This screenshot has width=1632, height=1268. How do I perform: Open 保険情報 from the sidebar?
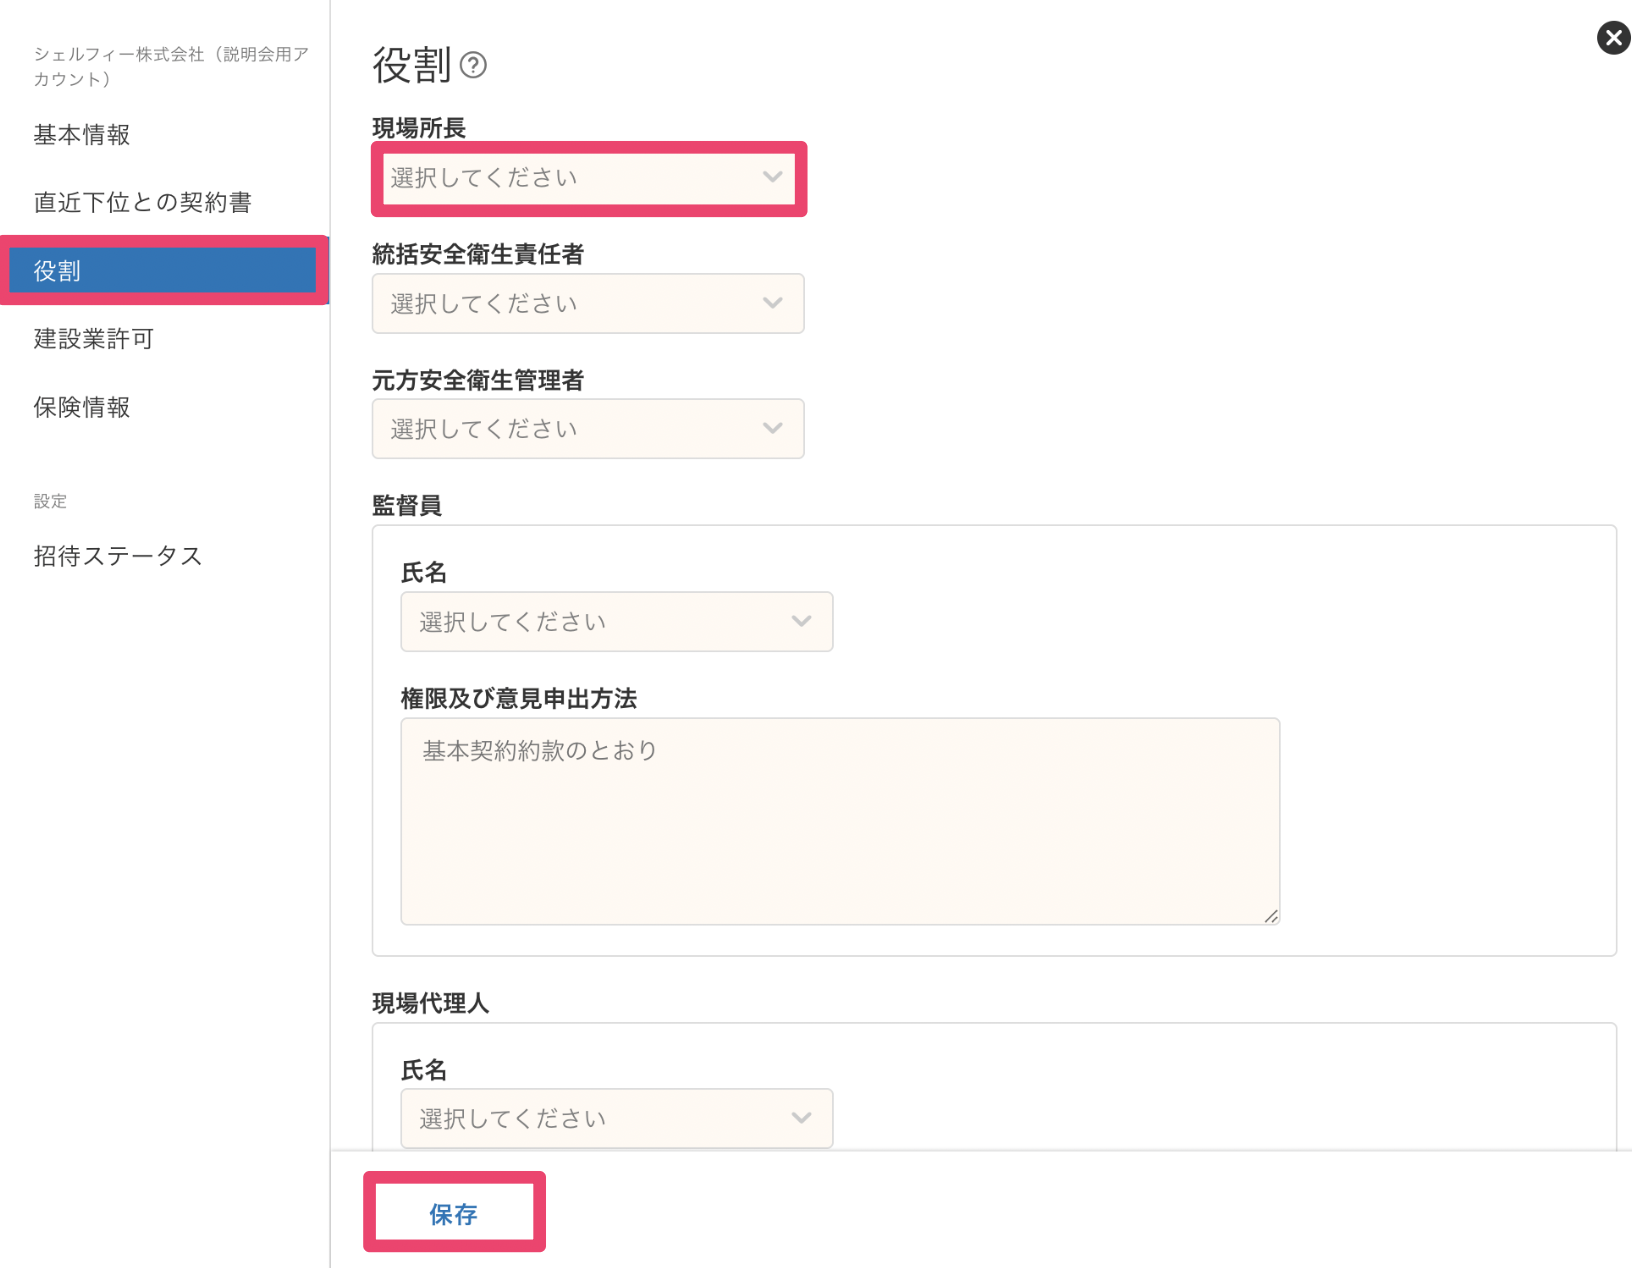tap(82, 407)
